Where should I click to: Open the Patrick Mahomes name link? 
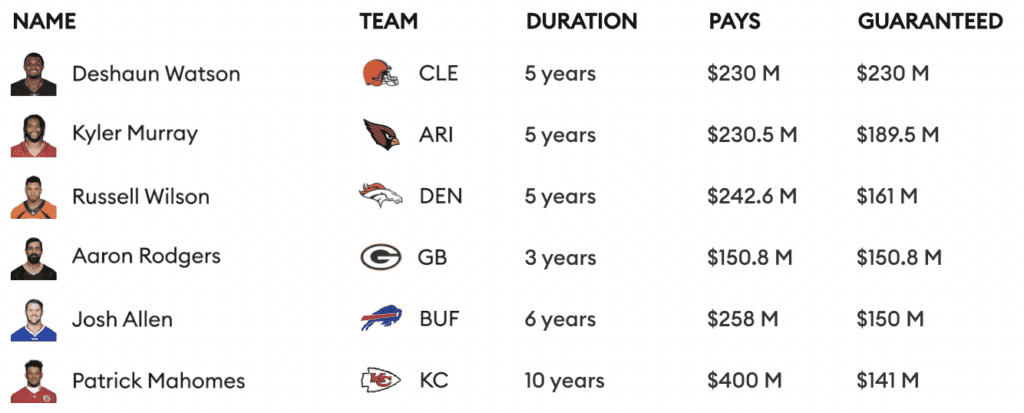pos(159,380)
